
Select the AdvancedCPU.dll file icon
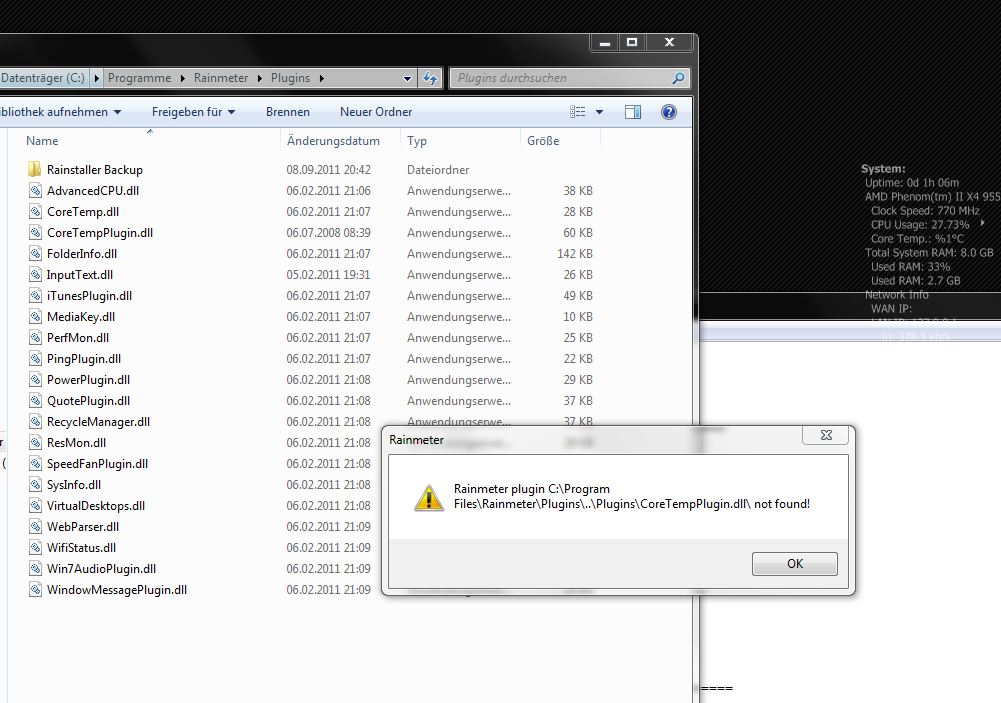tap(36, 191)
